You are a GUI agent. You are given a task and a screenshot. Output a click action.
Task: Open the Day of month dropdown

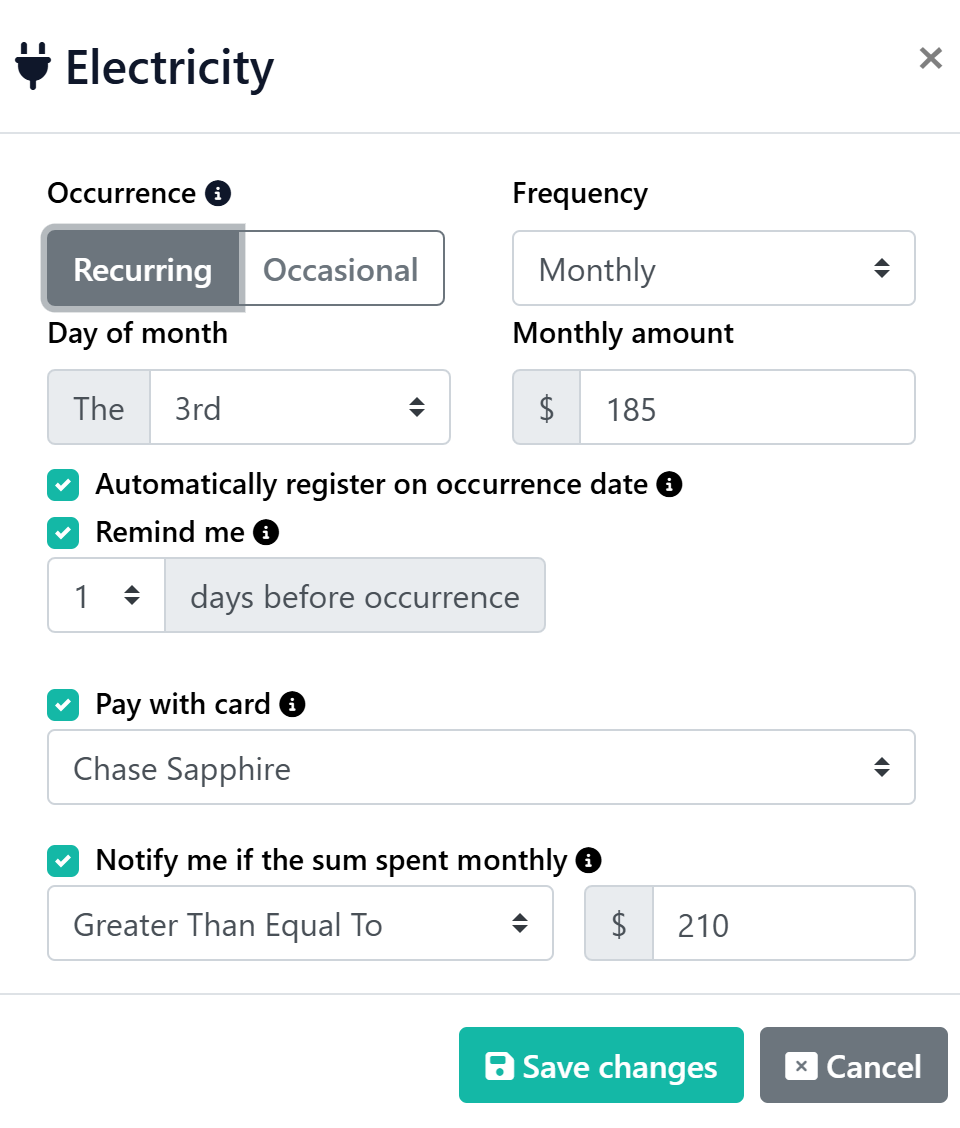300,407
